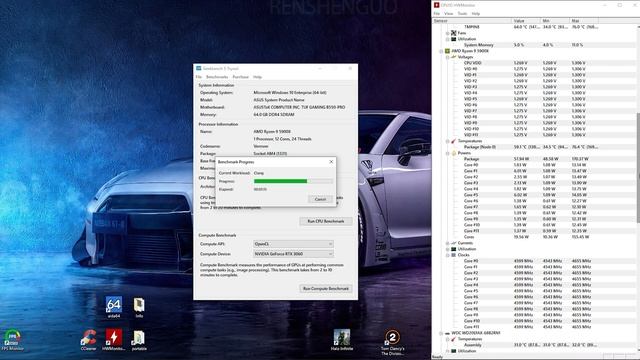640x360 pixels.
Task: Click the Max column header
Action: 584,20
